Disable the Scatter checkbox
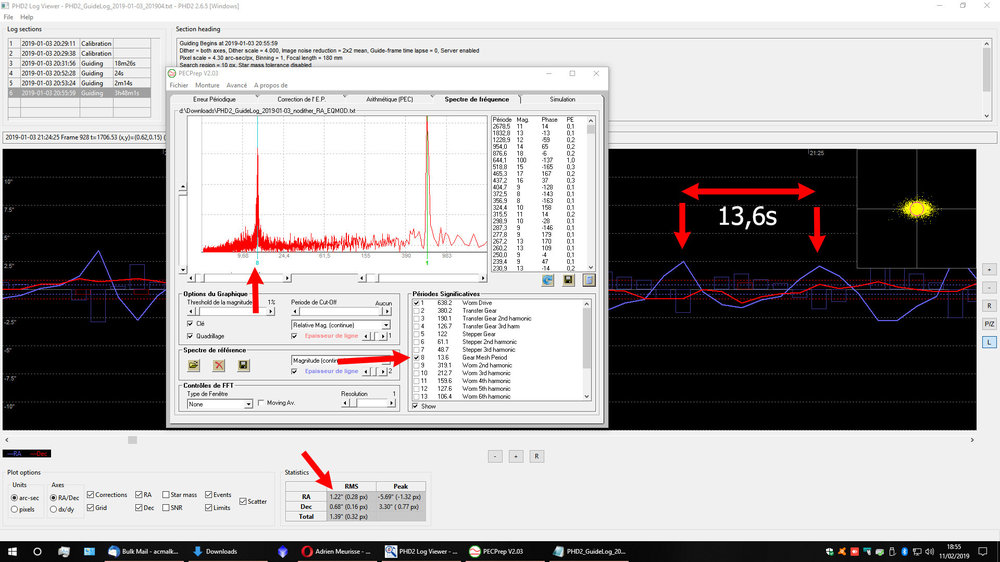 tap(243, 501)
